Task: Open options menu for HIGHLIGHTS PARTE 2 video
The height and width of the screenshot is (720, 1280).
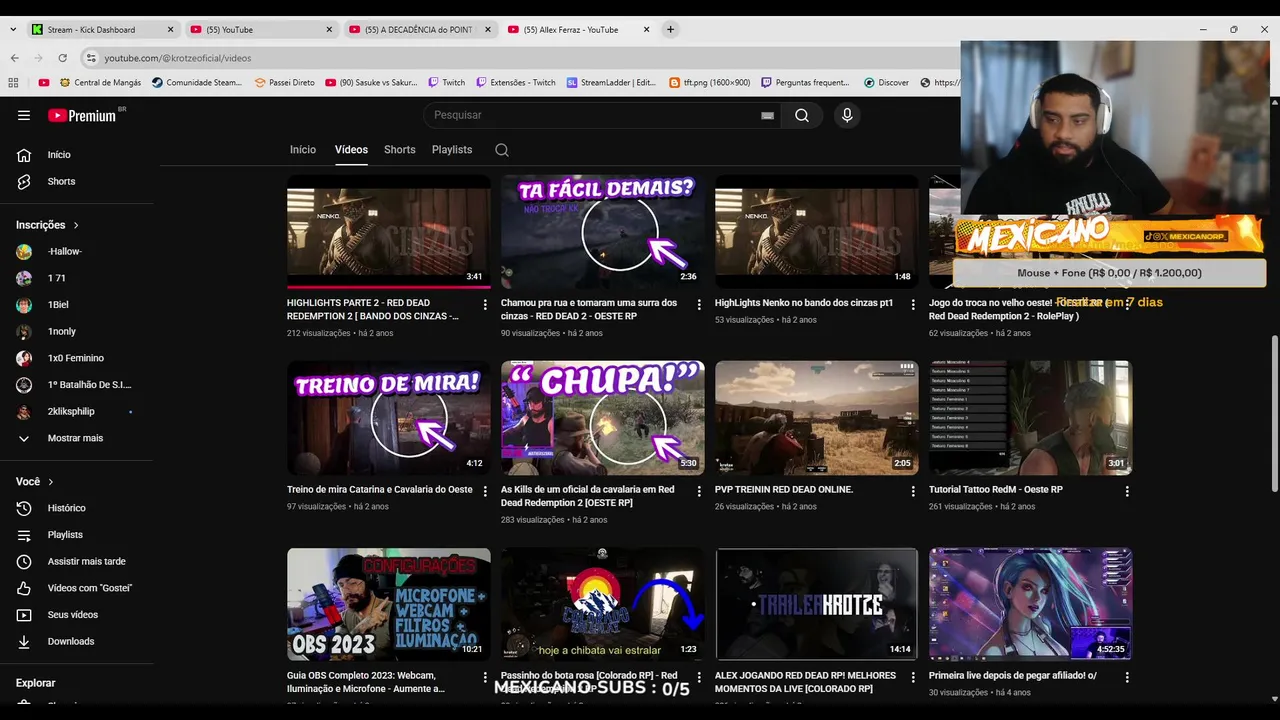Action: pos(485,304)
